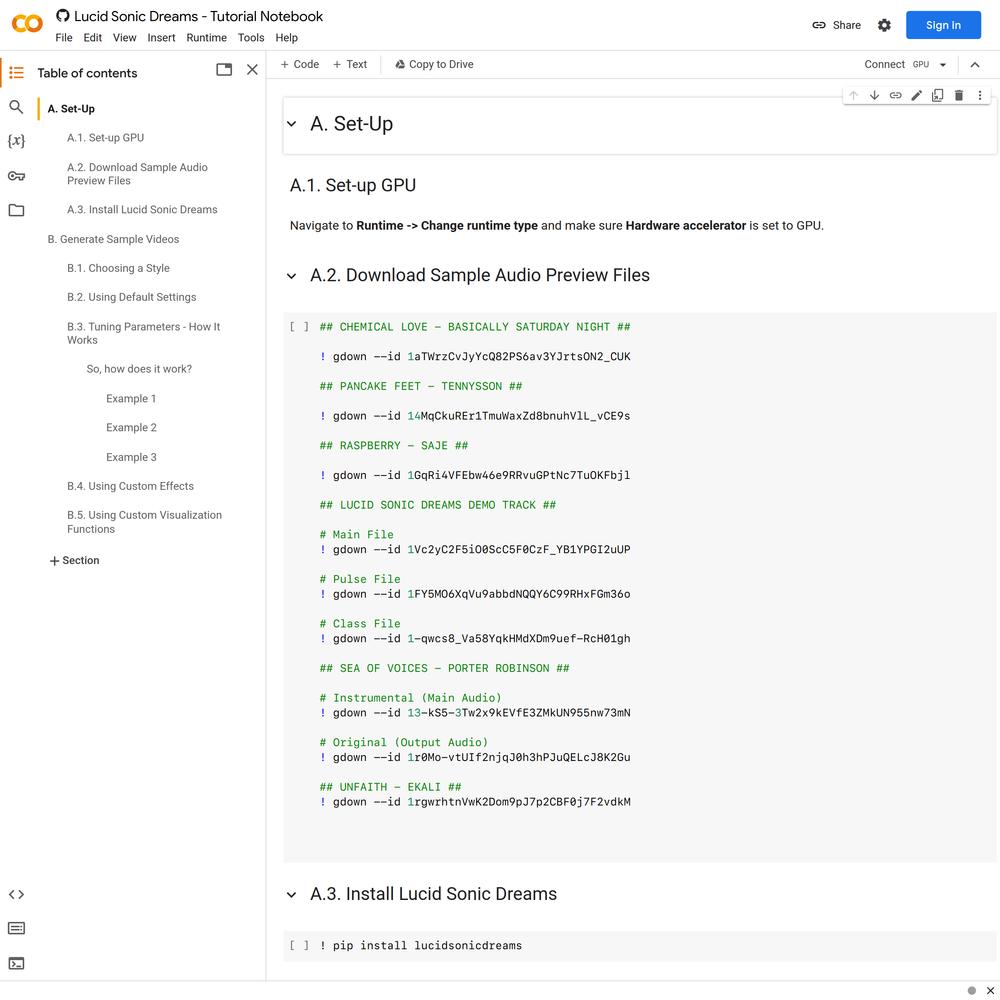Go to B. Generate Sample Videos

click(113, 239)
